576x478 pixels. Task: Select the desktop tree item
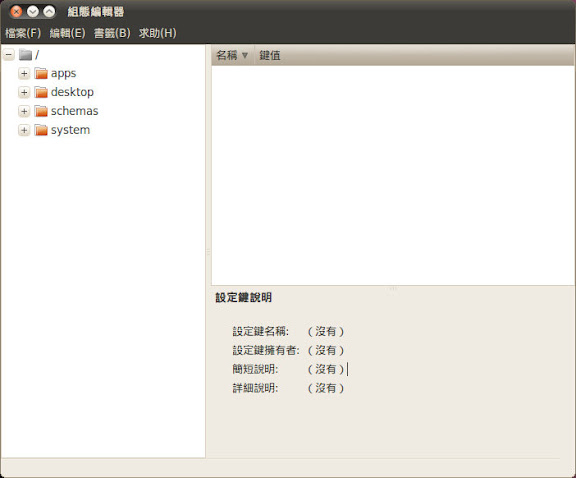[72, 92]
